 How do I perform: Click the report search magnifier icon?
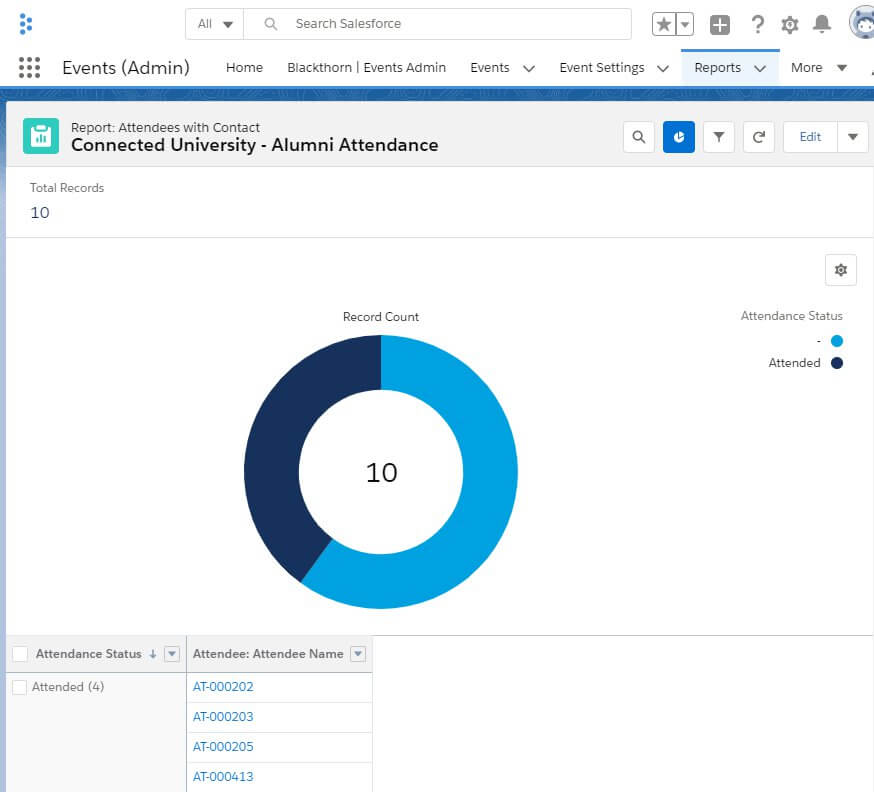pyautogui.click(x=638, y=137)
